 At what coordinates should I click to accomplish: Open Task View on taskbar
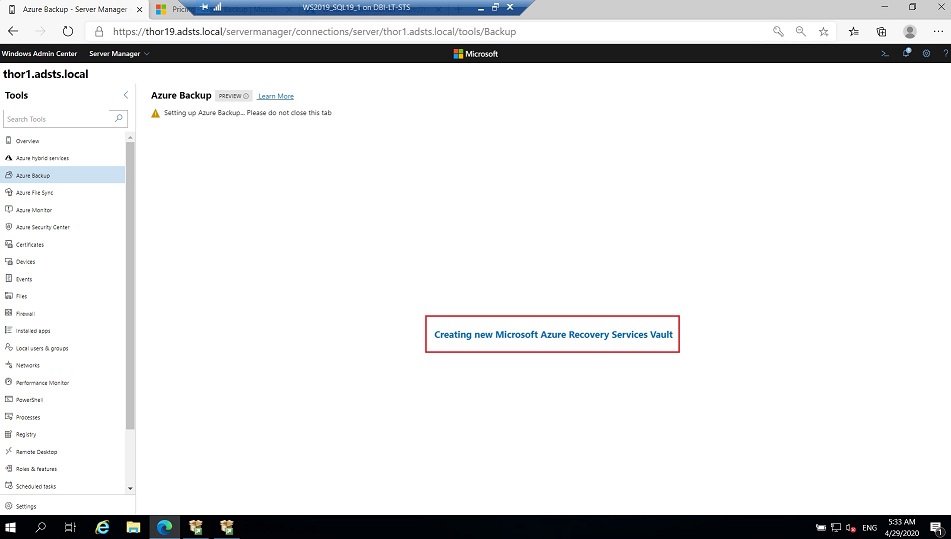[x=70, y=527]
